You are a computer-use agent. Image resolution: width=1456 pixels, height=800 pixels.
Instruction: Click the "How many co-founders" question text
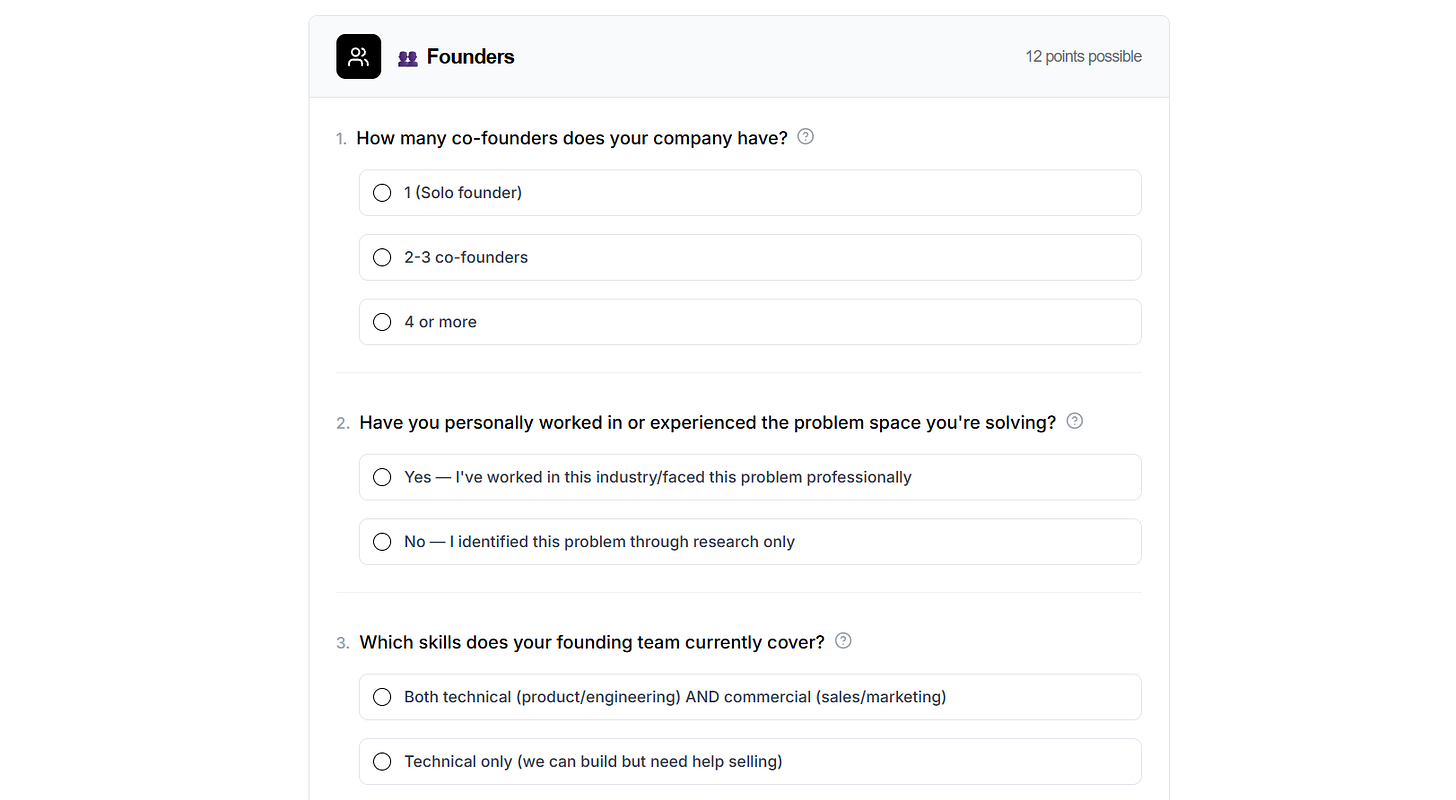(572, 138)
